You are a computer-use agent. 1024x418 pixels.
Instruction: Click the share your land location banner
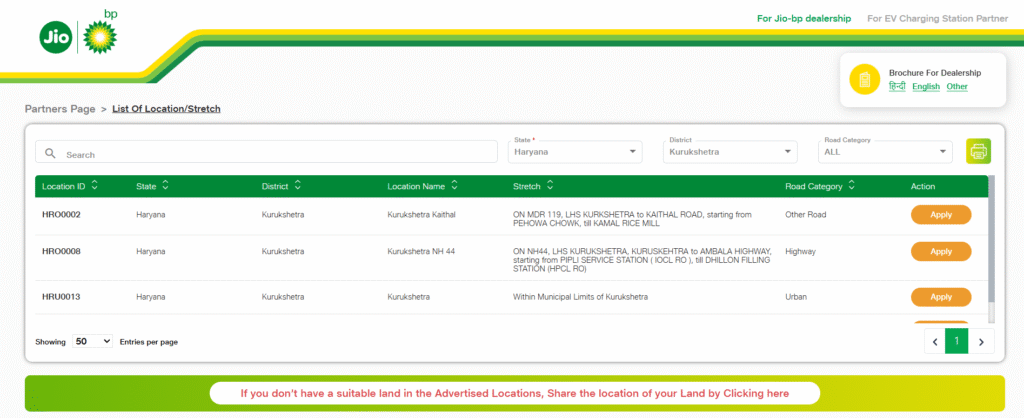pos(514,393)
